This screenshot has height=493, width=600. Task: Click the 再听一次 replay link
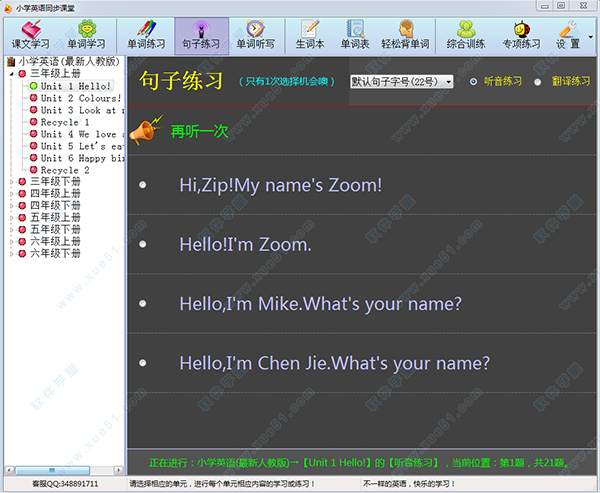(x=199, y=131)
